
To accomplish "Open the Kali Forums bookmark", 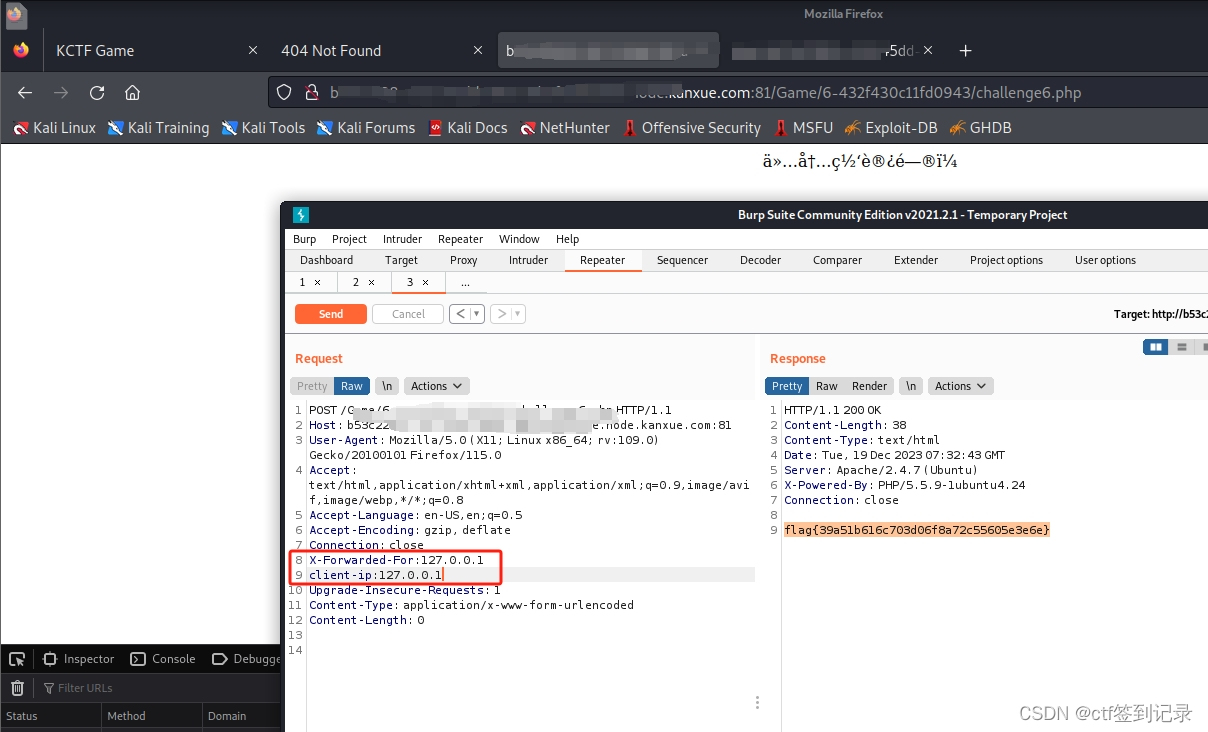I will pyautogui.click(x=365, y=128).
